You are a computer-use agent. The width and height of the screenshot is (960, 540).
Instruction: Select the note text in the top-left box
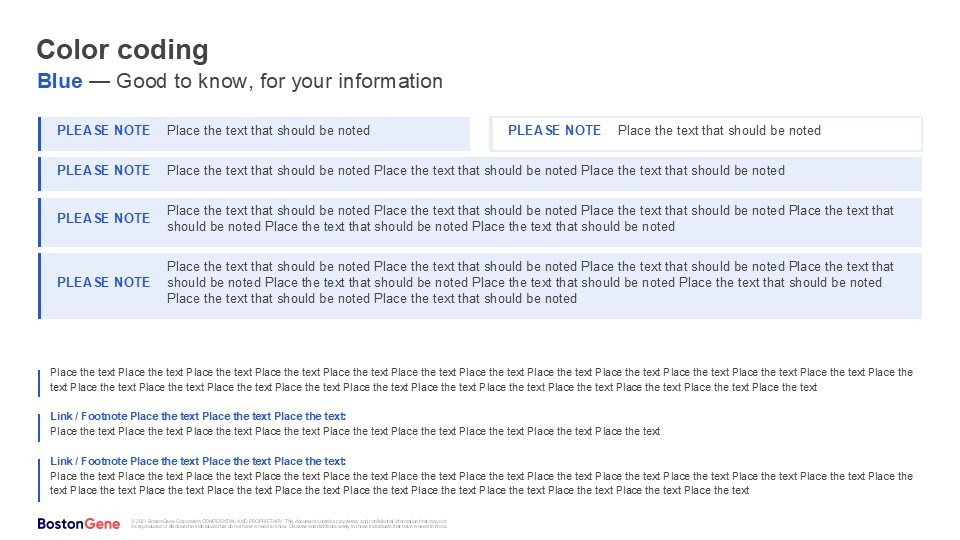coord(268,131)
